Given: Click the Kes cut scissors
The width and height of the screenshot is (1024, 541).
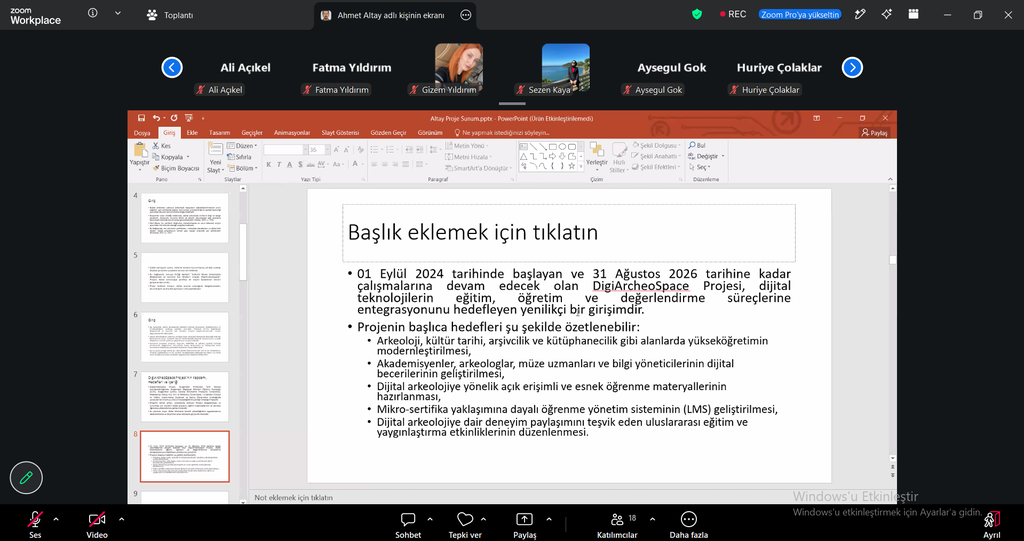Looking at the screenshot, I should (x=157, y=146).
